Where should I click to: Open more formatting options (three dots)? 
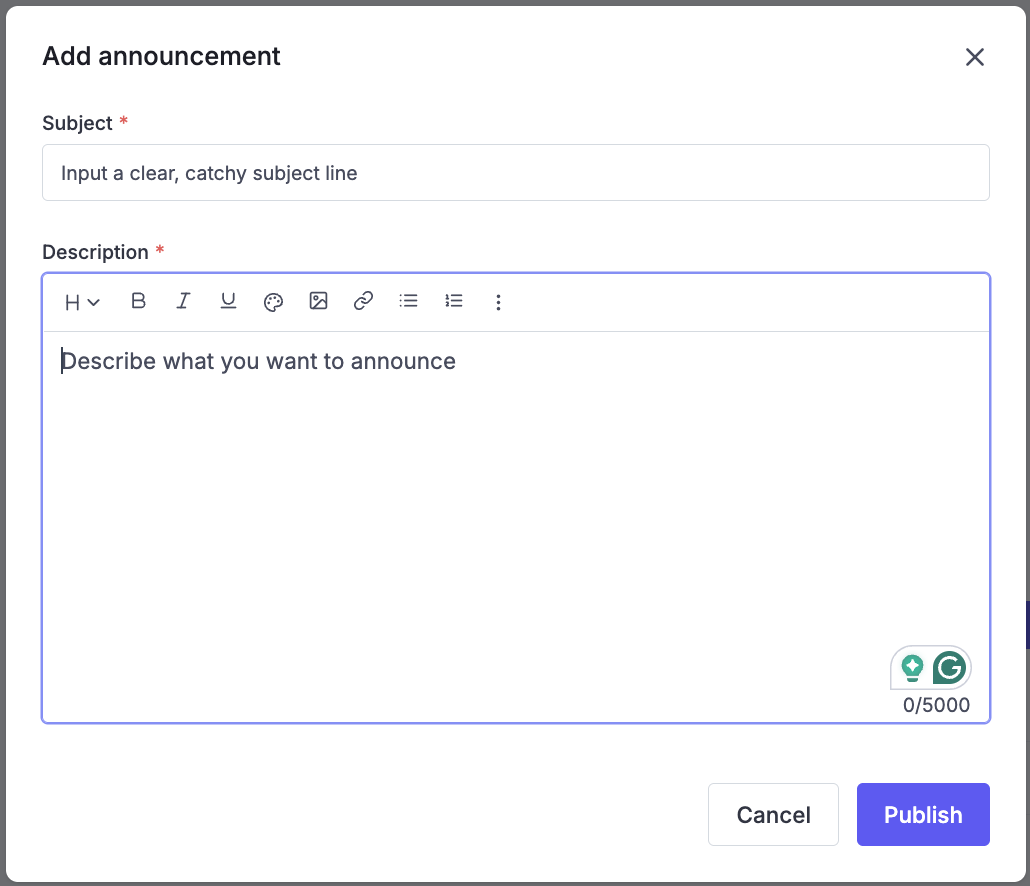[498, 302]
